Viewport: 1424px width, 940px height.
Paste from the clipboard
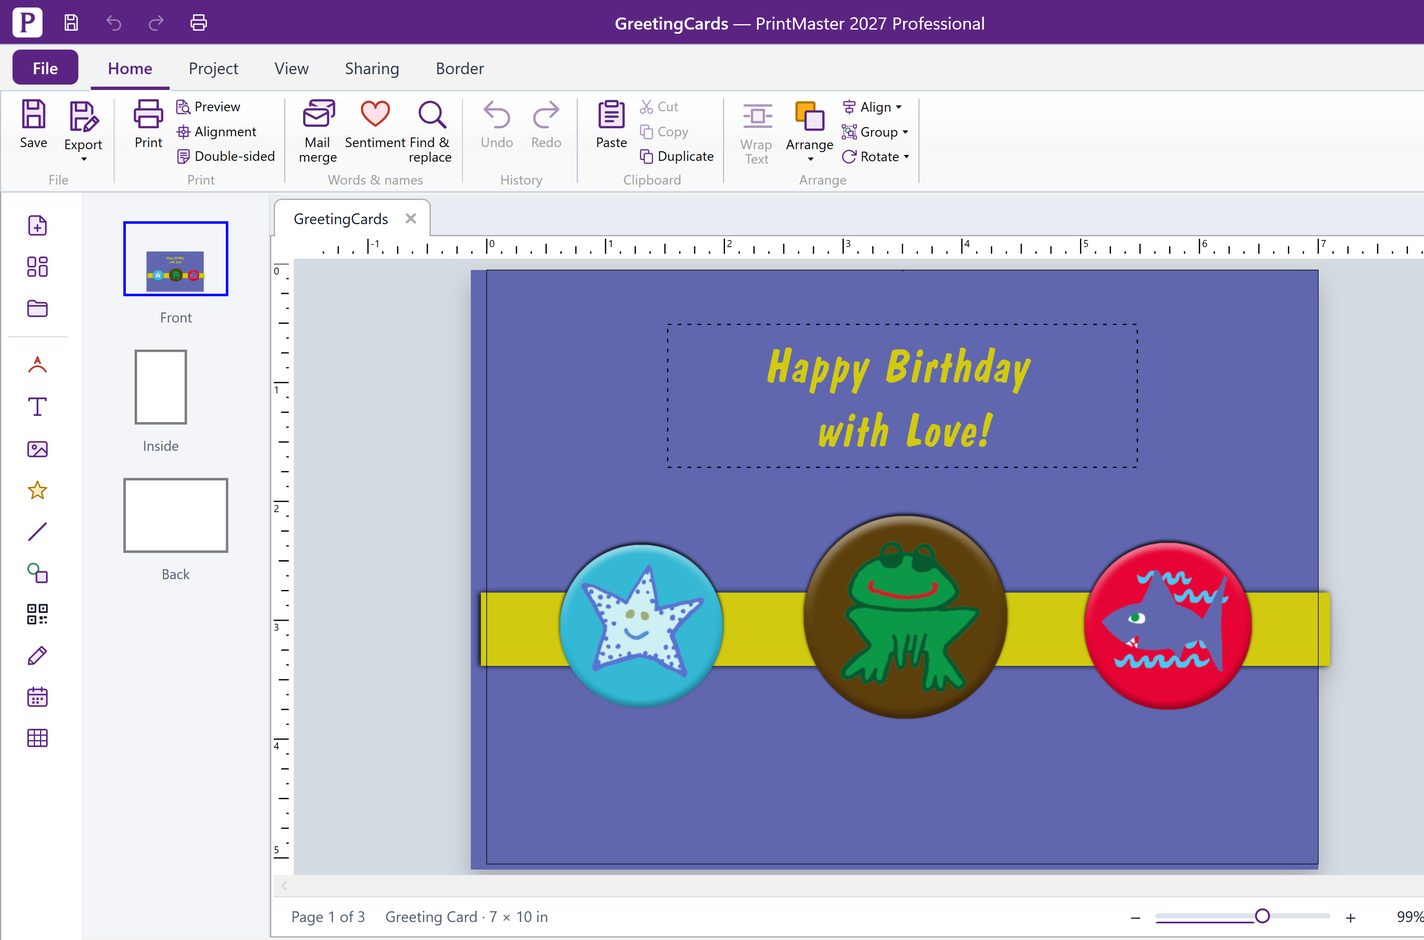[x=611, y=125]
